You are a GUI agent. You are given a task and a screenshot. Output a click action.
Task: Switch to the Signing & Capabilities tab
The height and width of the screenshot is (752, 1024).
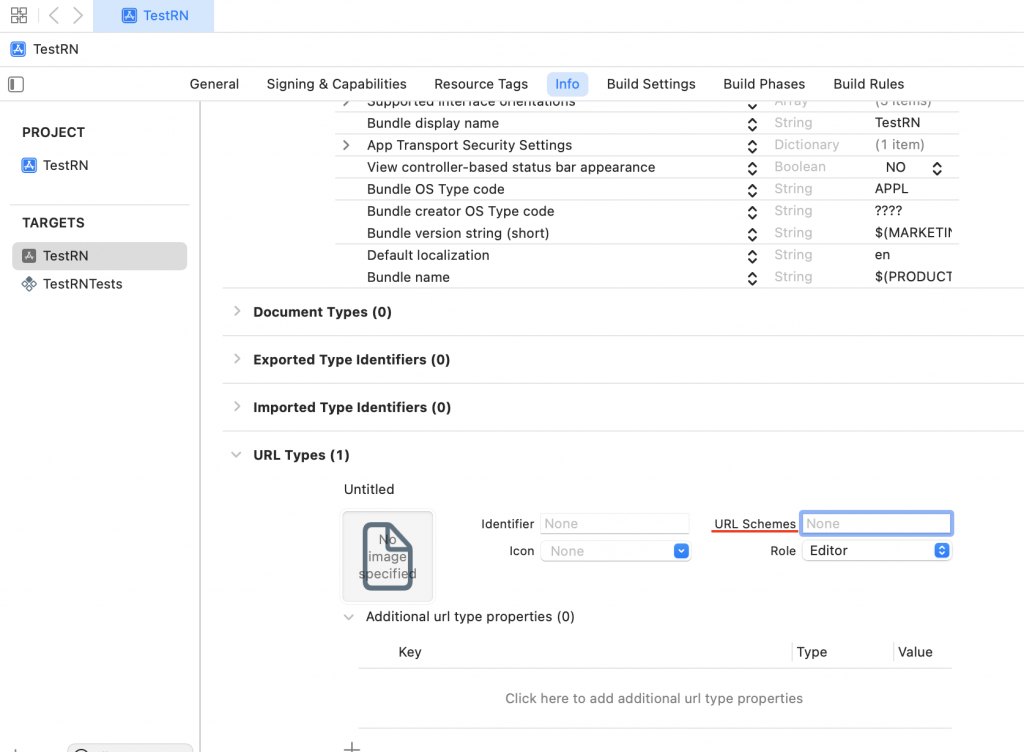[x=336, y=84]
